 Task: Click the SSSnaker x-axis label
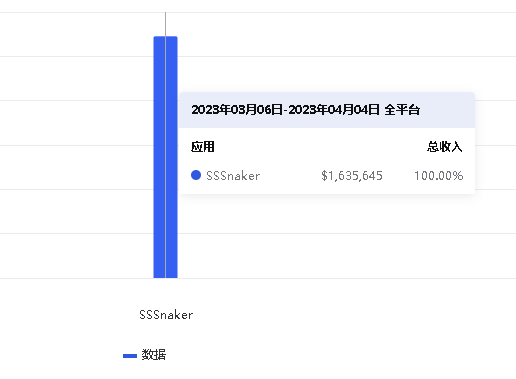(x=166, y=315)
